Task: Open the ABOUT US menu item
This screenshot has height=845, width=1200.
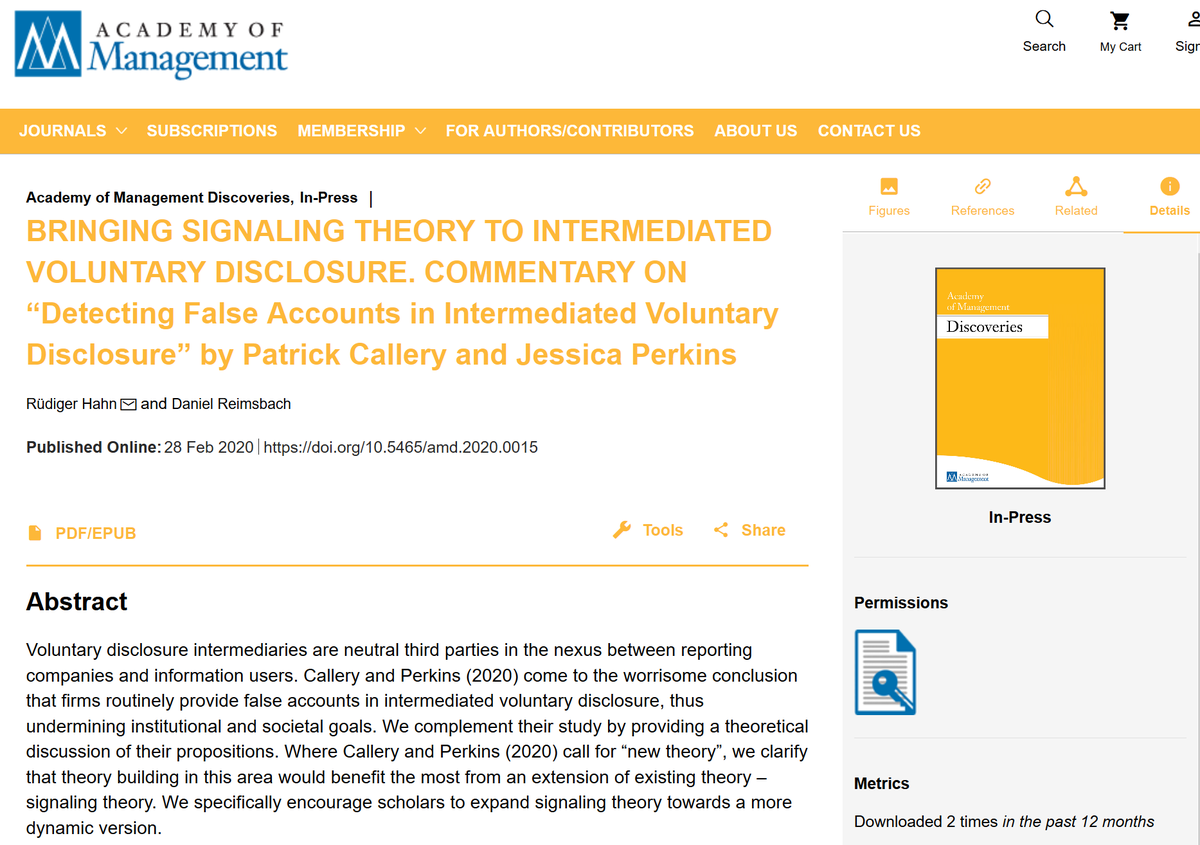Action: 756,131
